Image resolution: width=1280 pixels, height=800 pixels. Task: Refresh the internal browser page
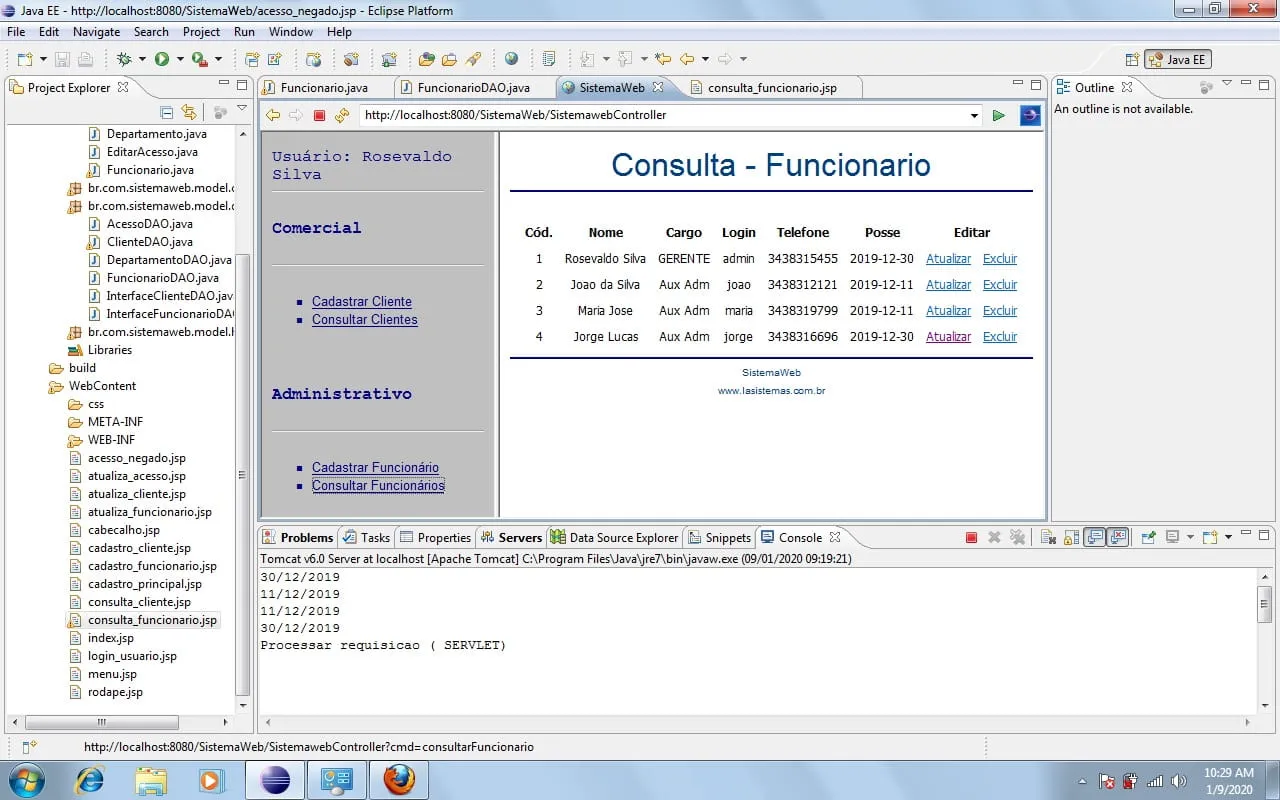342,116
